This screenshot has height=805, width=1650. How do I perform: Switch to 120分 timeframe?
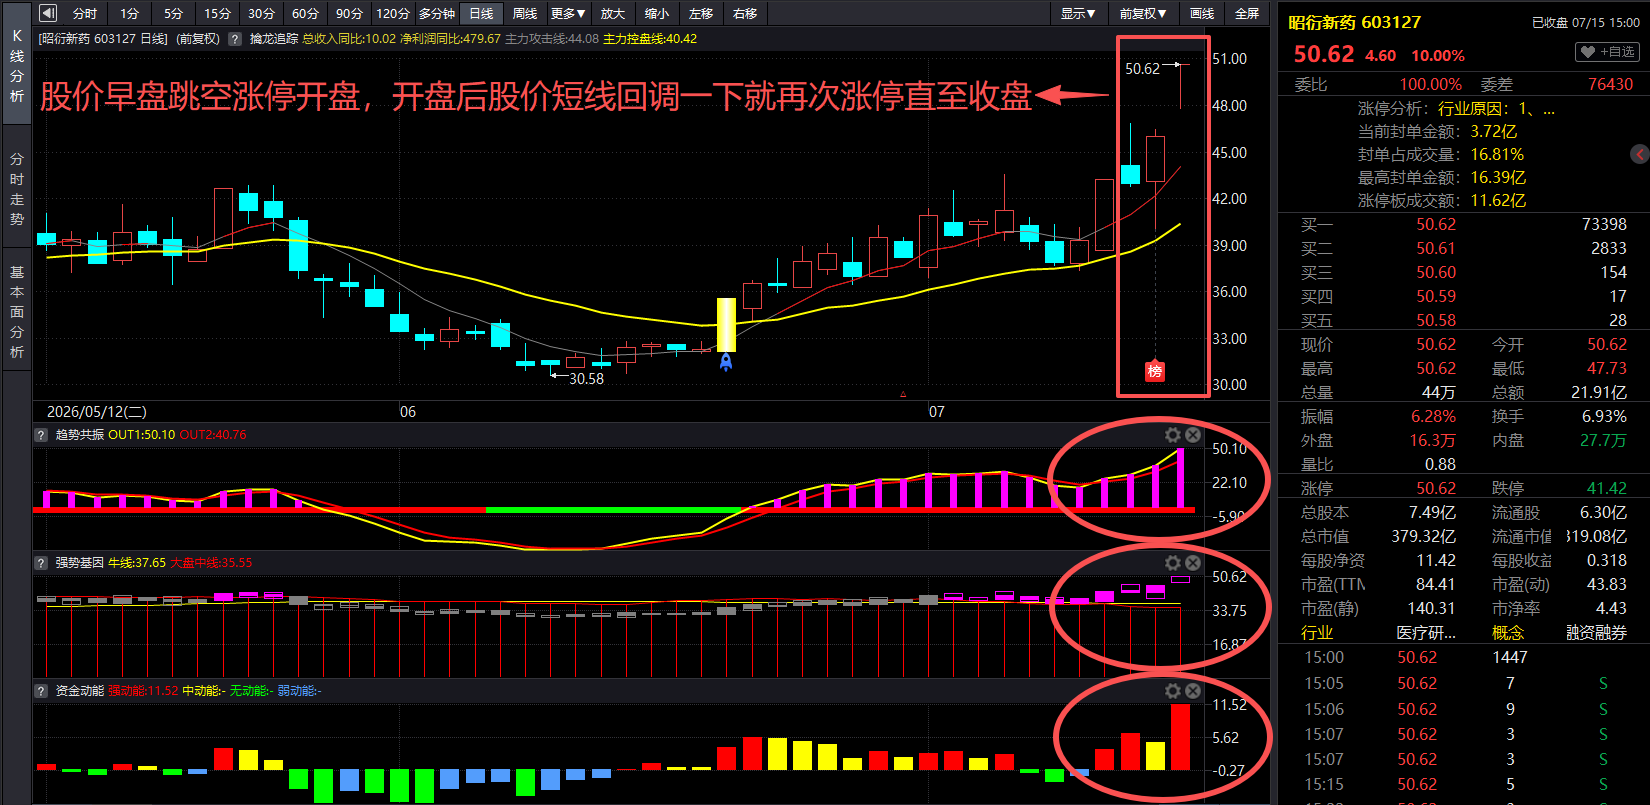coord(393,13)
